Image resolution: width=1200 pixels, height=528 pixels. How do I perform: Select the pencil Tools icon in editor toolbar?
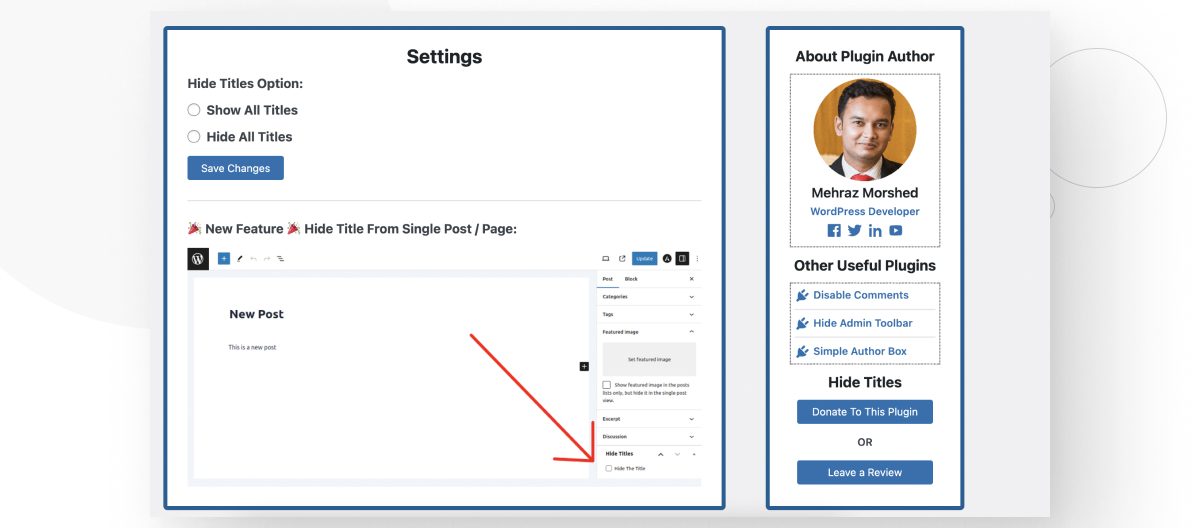(240, 258)
